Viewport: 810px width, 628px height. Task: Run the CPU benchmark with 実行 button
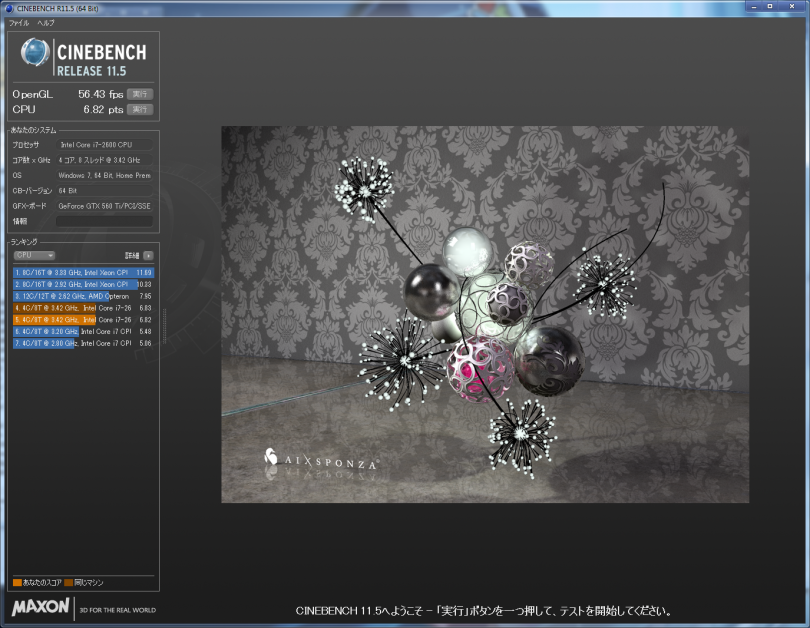(x=140, y=109)
